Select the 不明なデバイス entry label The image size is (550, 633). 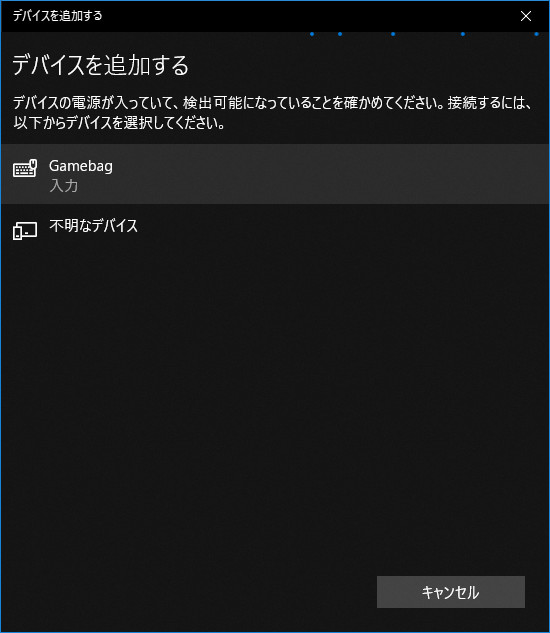click(93, 226)
